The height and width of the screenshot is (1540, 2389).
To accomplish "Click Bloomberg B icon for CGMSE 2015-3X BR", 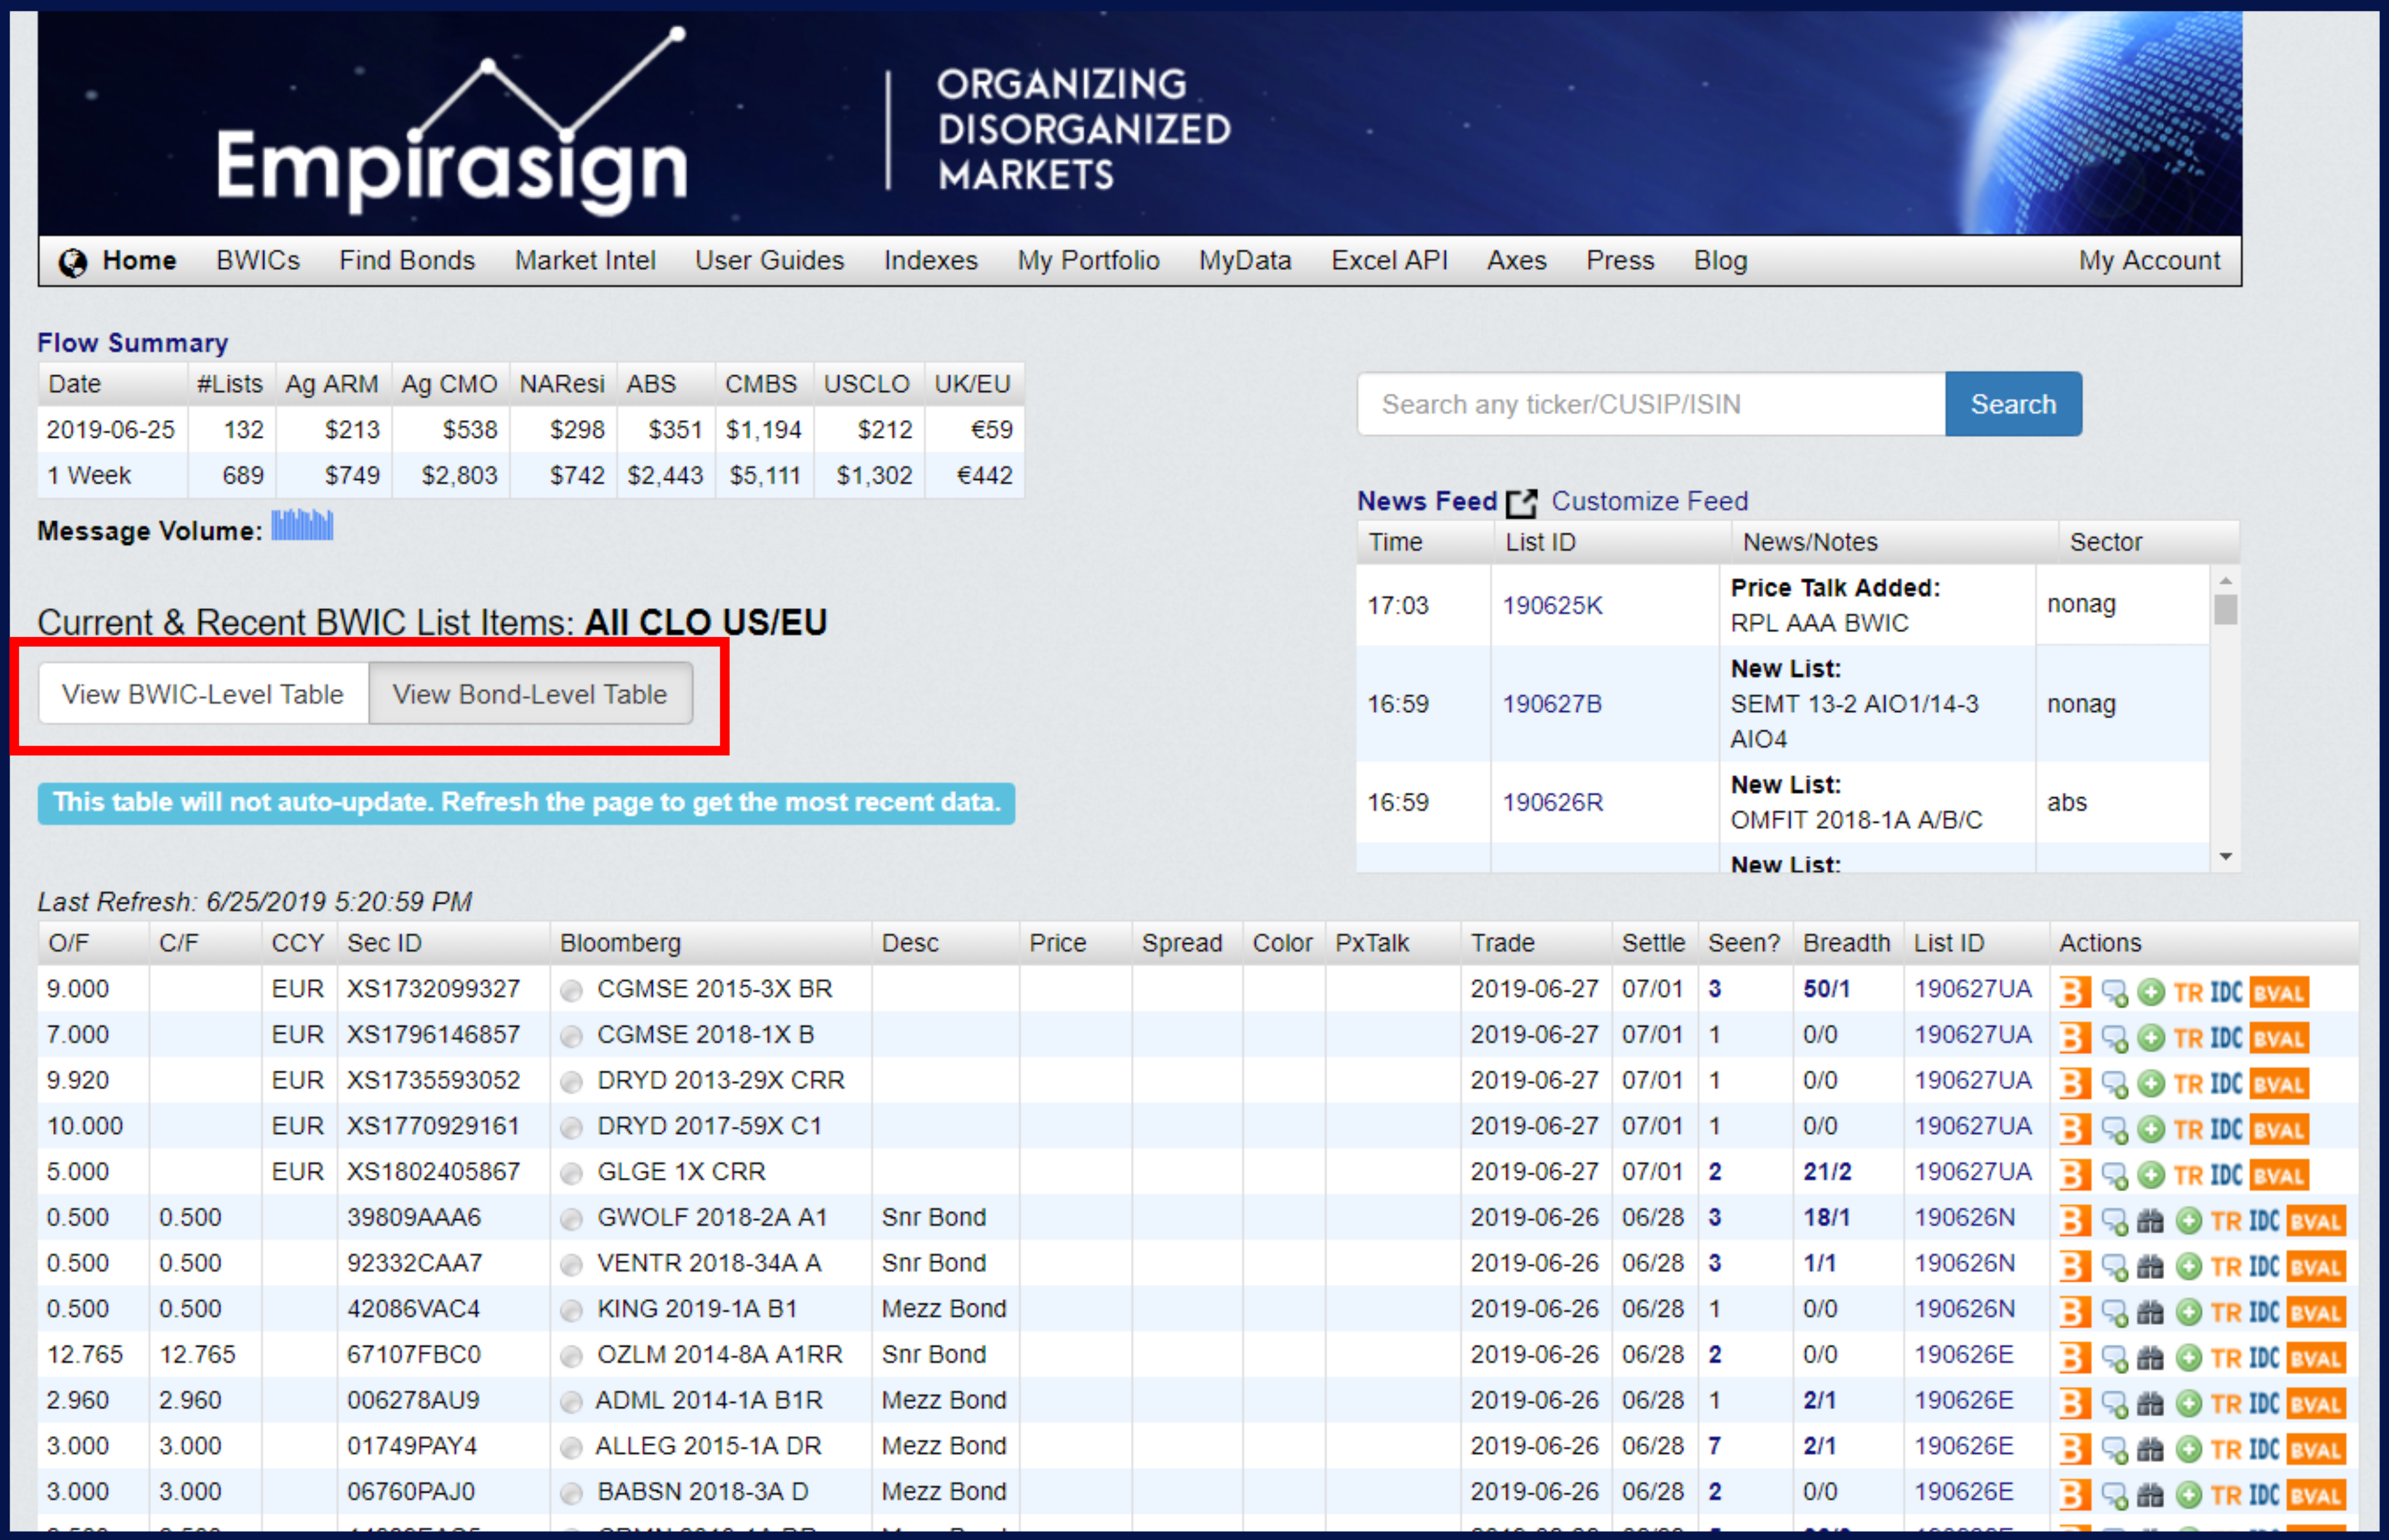I will 2075,992.
